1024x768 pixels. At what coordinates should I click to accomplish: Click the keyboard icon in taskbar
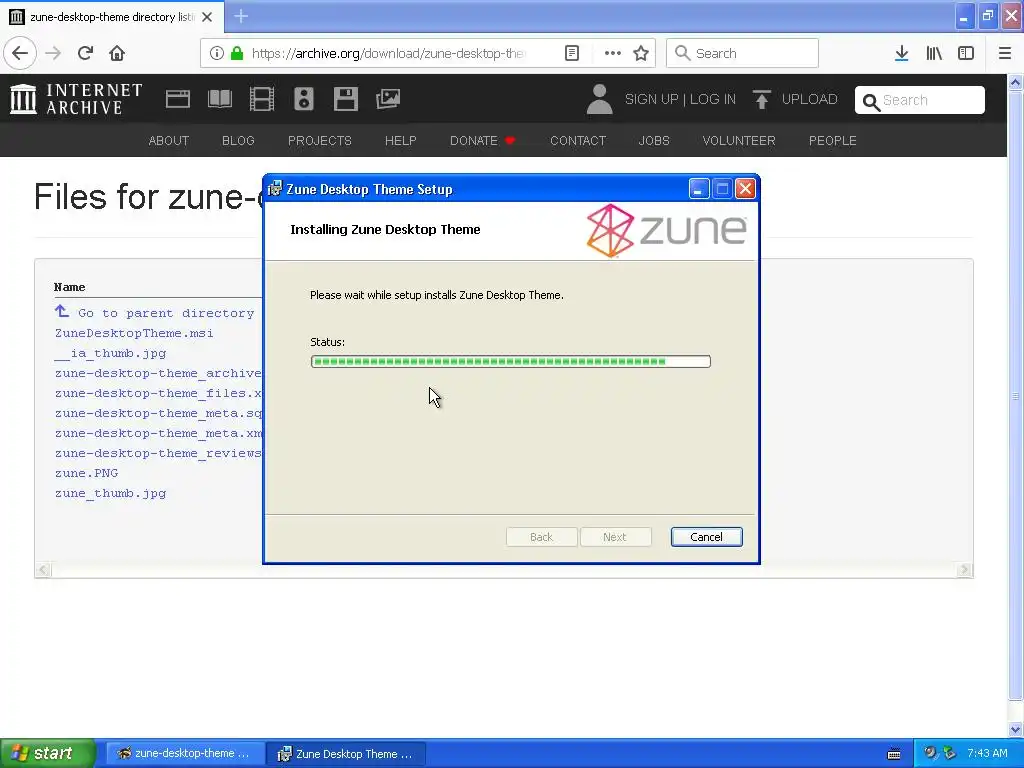894,754
